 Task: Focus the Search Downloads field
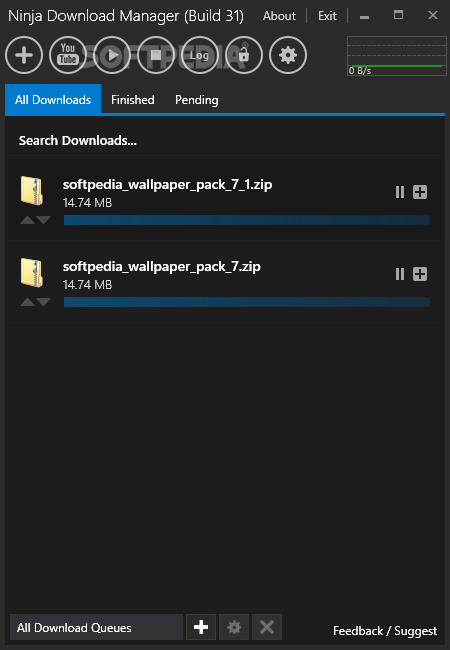click(225, 141)
